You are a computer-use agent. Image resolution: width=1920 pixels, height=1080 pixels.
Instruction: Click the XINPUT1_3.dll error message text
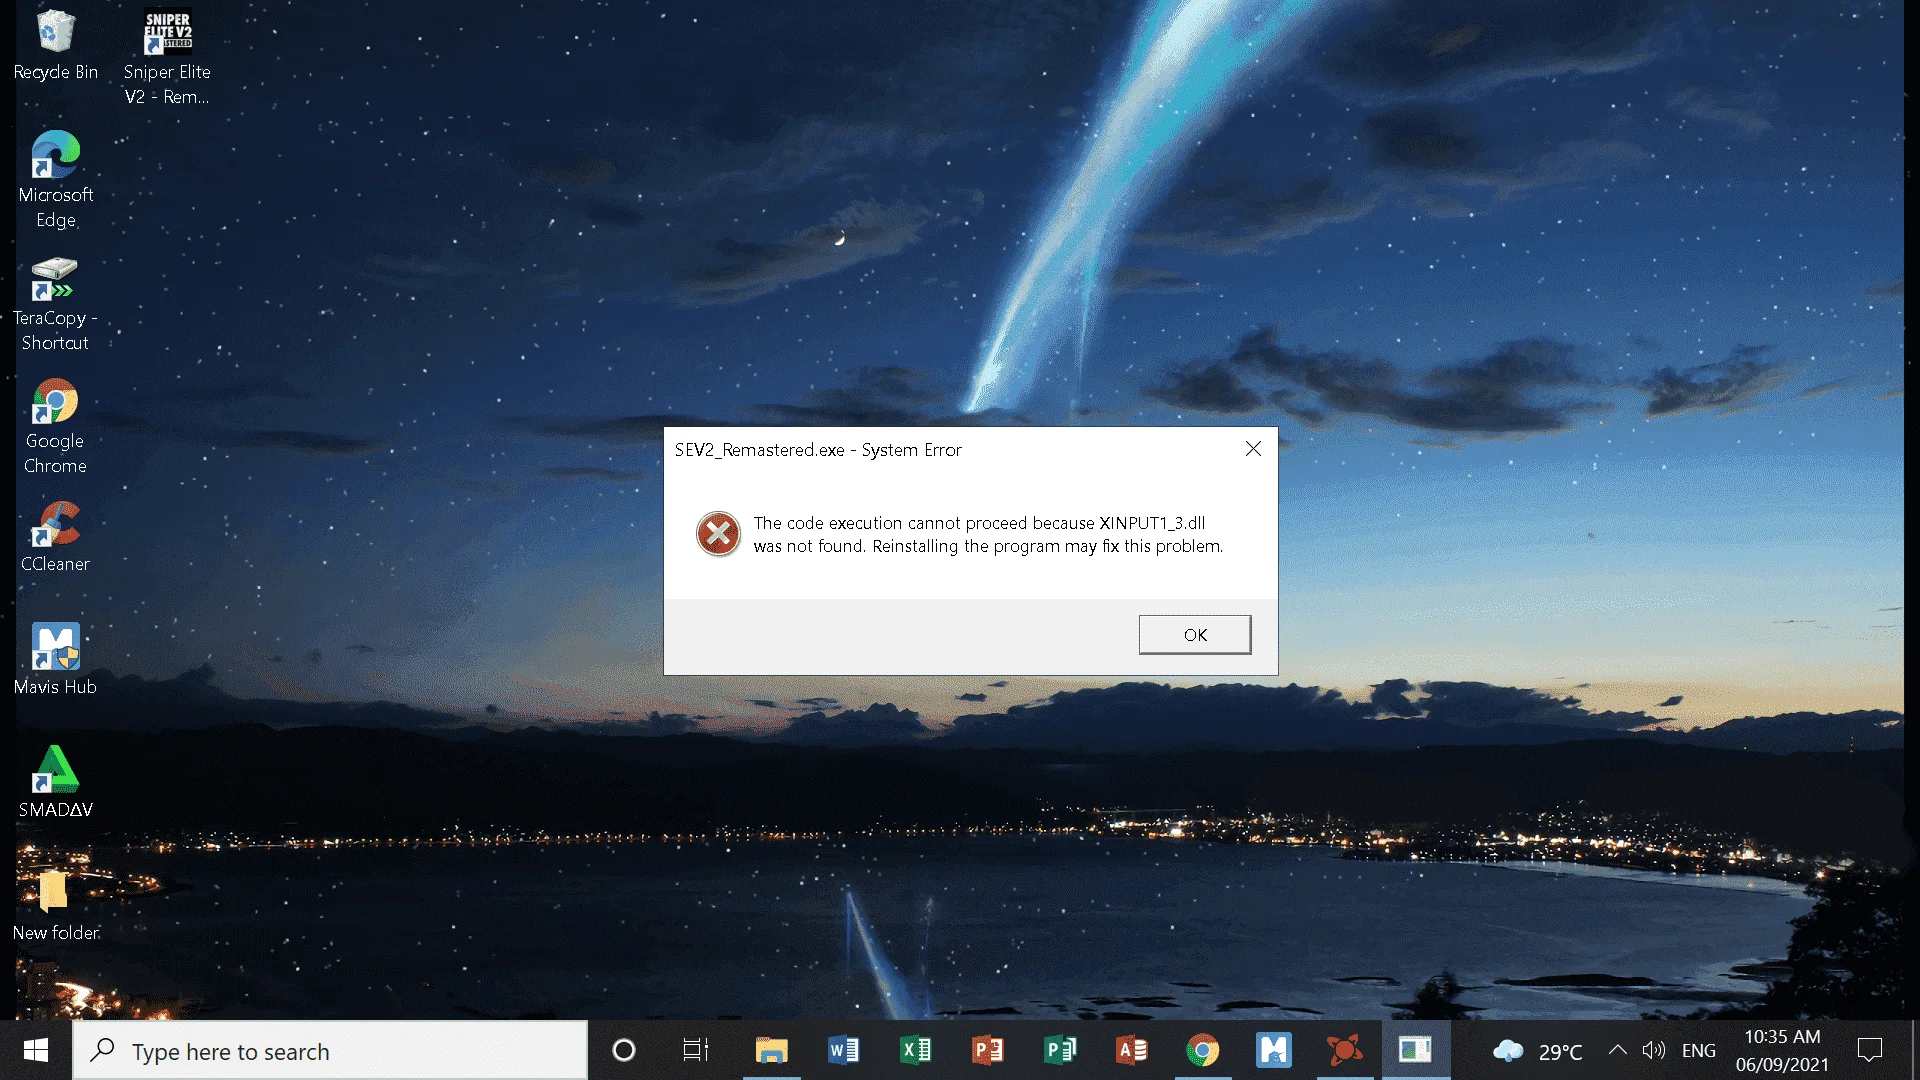[x=988, y=534]
